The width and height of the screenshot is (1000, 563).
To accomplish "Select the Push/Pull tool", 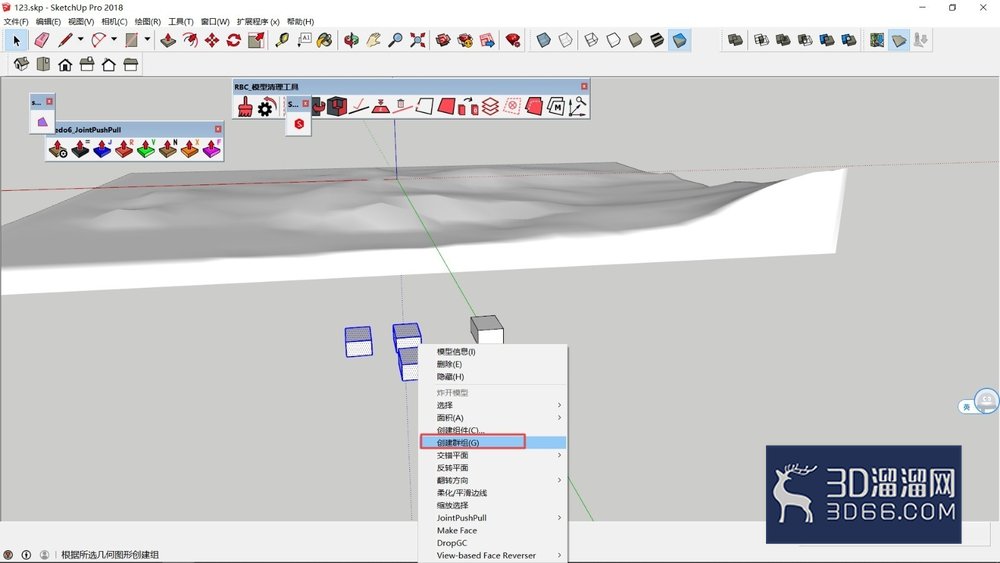I will pyautogui.click(x=168, y=40).
